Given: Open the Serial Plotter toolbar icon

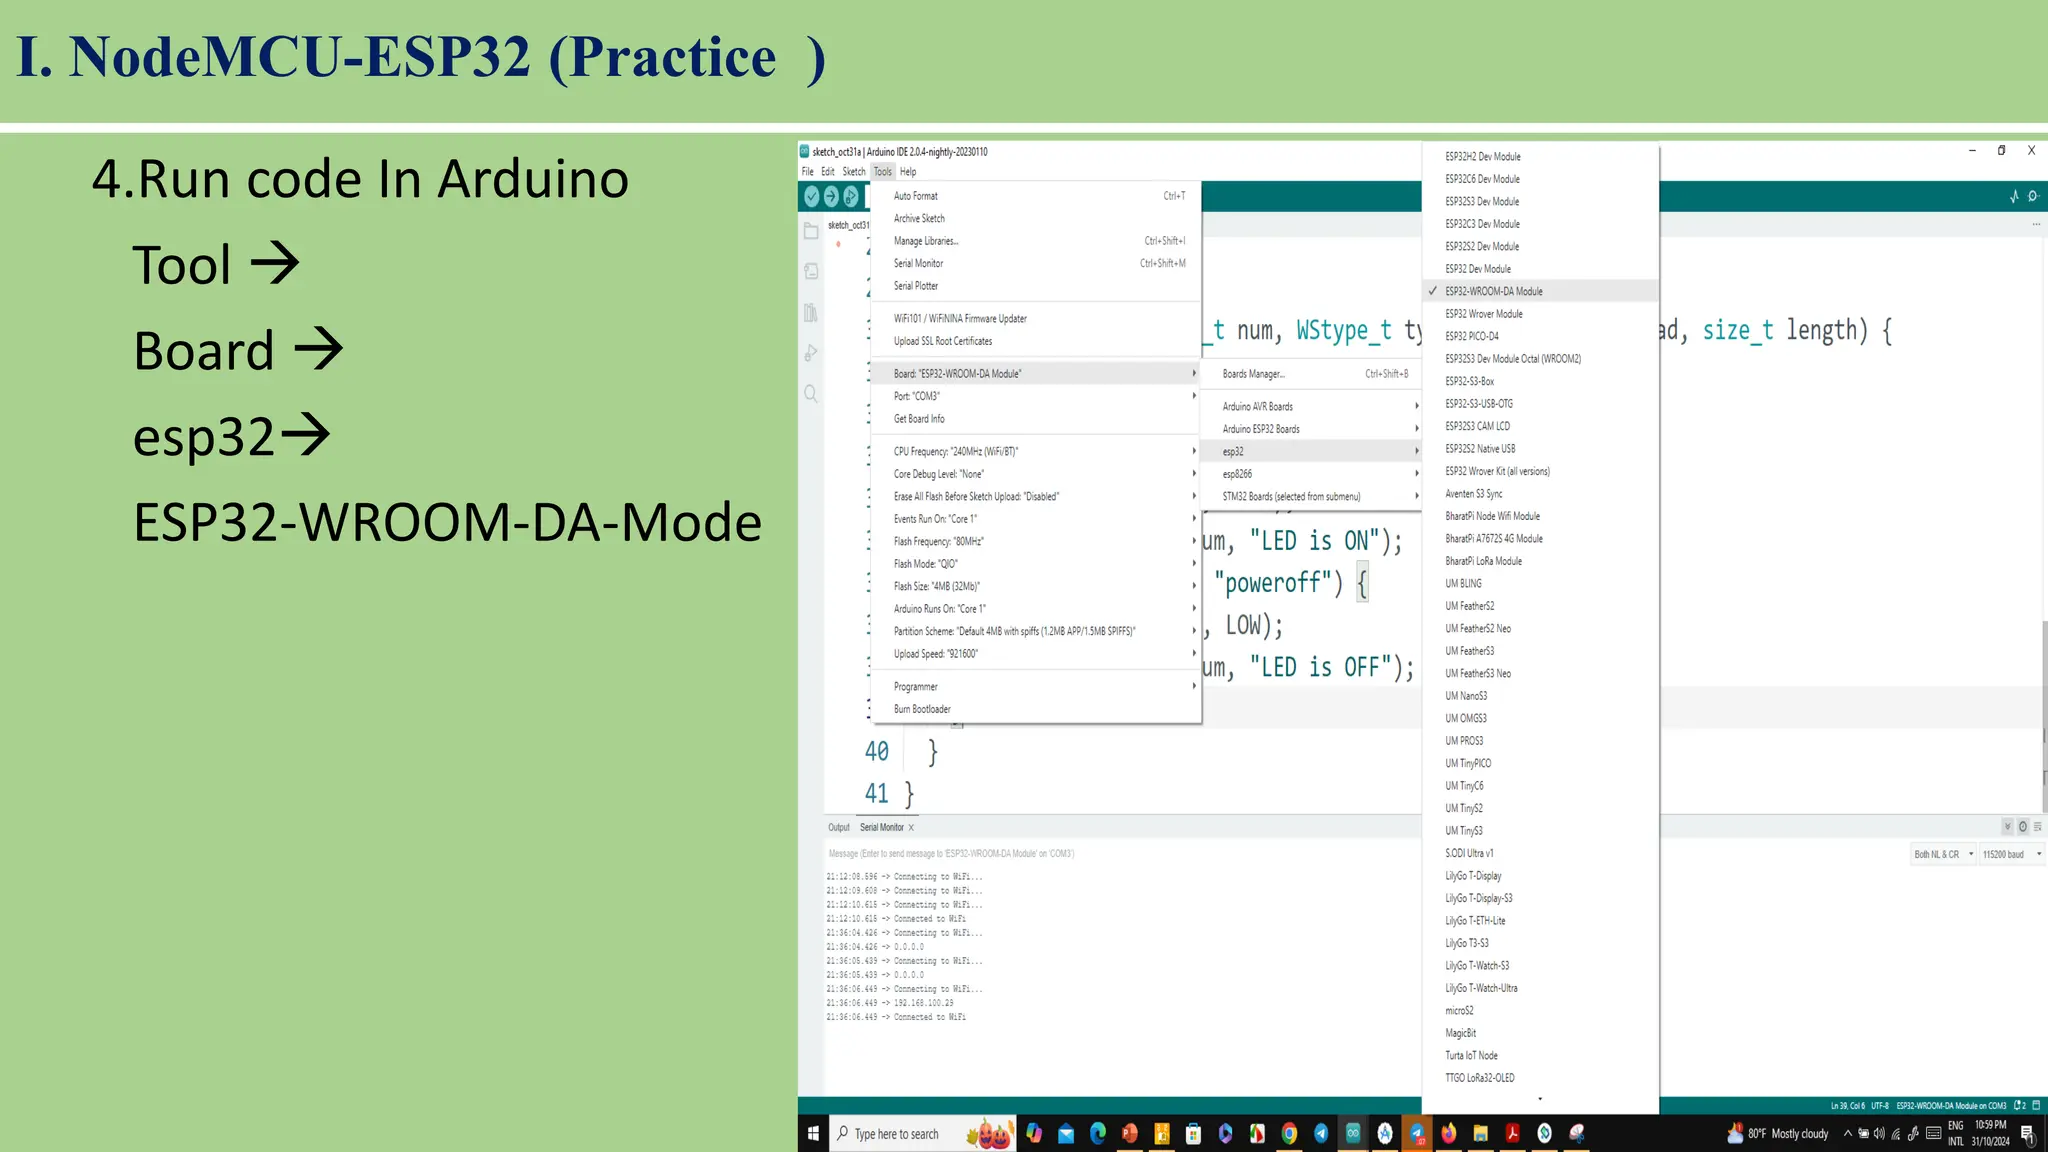Looking at the screenshot, I should [x=2014, y=196].
